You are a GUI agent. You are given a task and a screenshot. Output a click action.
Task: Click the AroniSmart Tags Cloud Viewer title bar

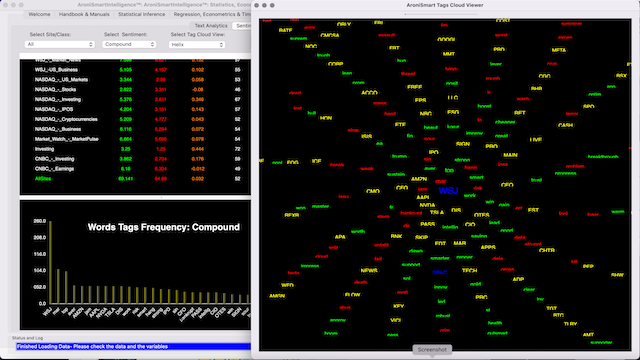coord(445,5)
